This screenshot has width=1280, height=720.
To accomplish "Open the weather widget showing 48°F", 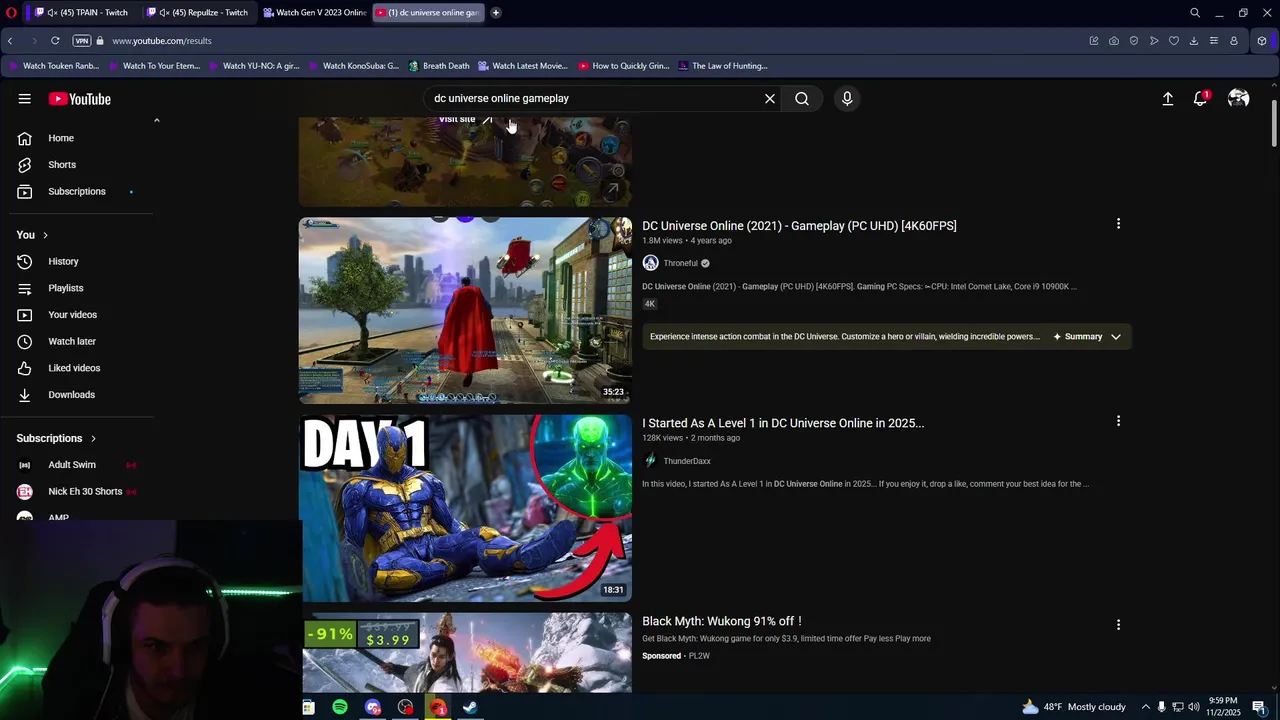I will 1073,707.
